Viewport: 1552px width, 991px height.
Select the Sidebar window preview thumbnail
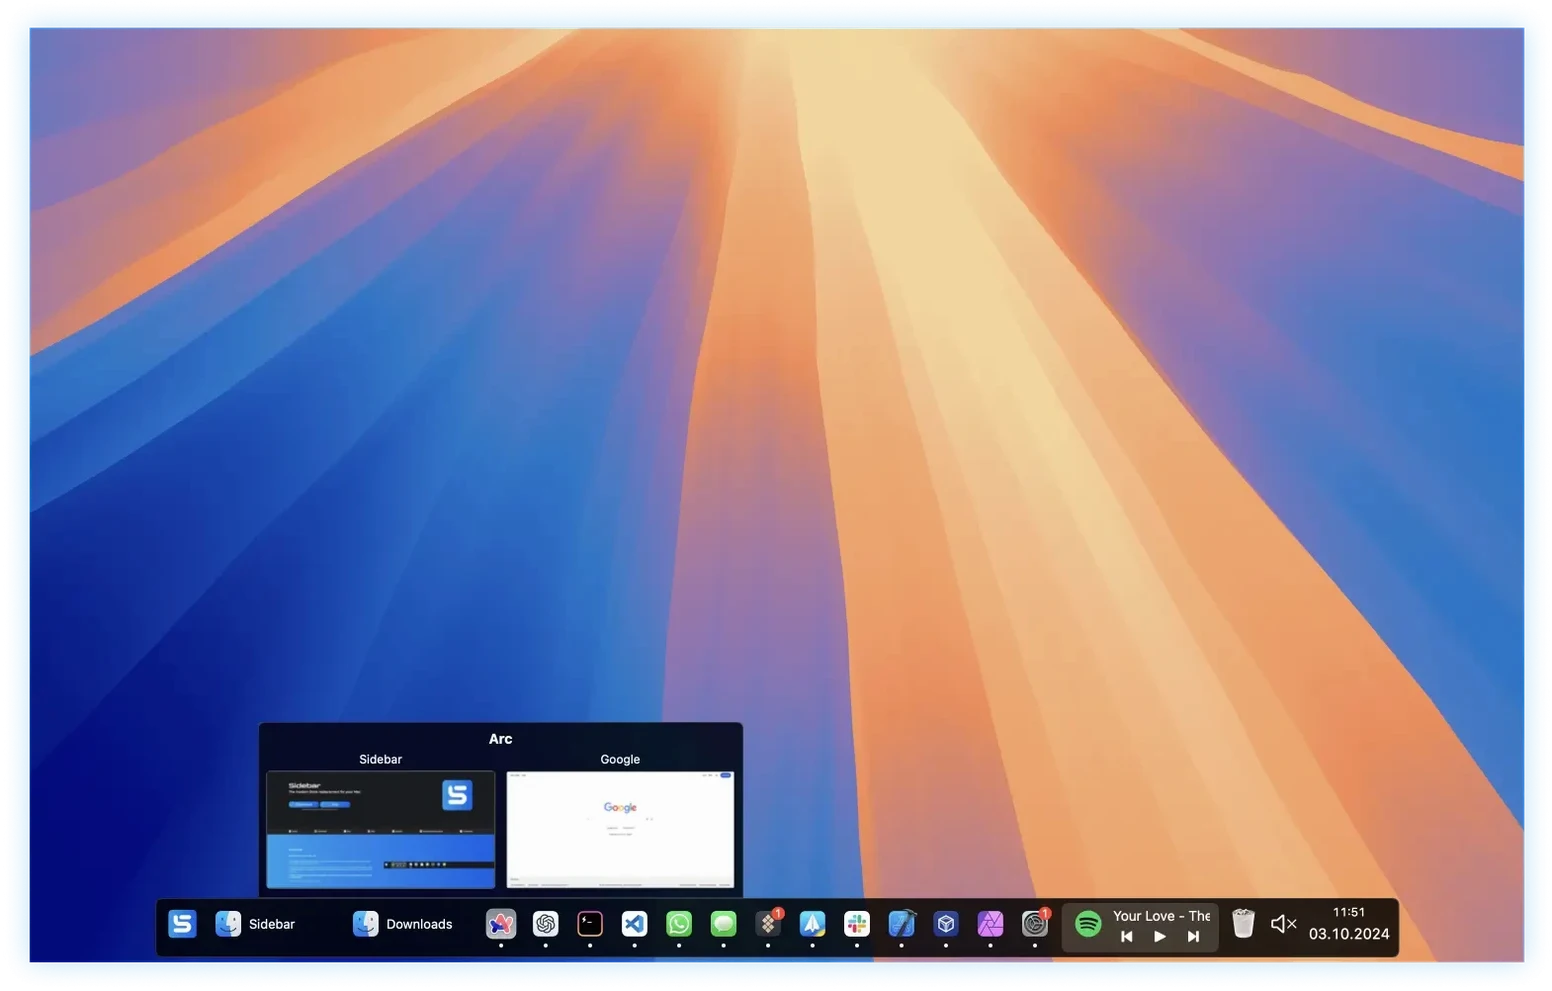tap(381, 829)
